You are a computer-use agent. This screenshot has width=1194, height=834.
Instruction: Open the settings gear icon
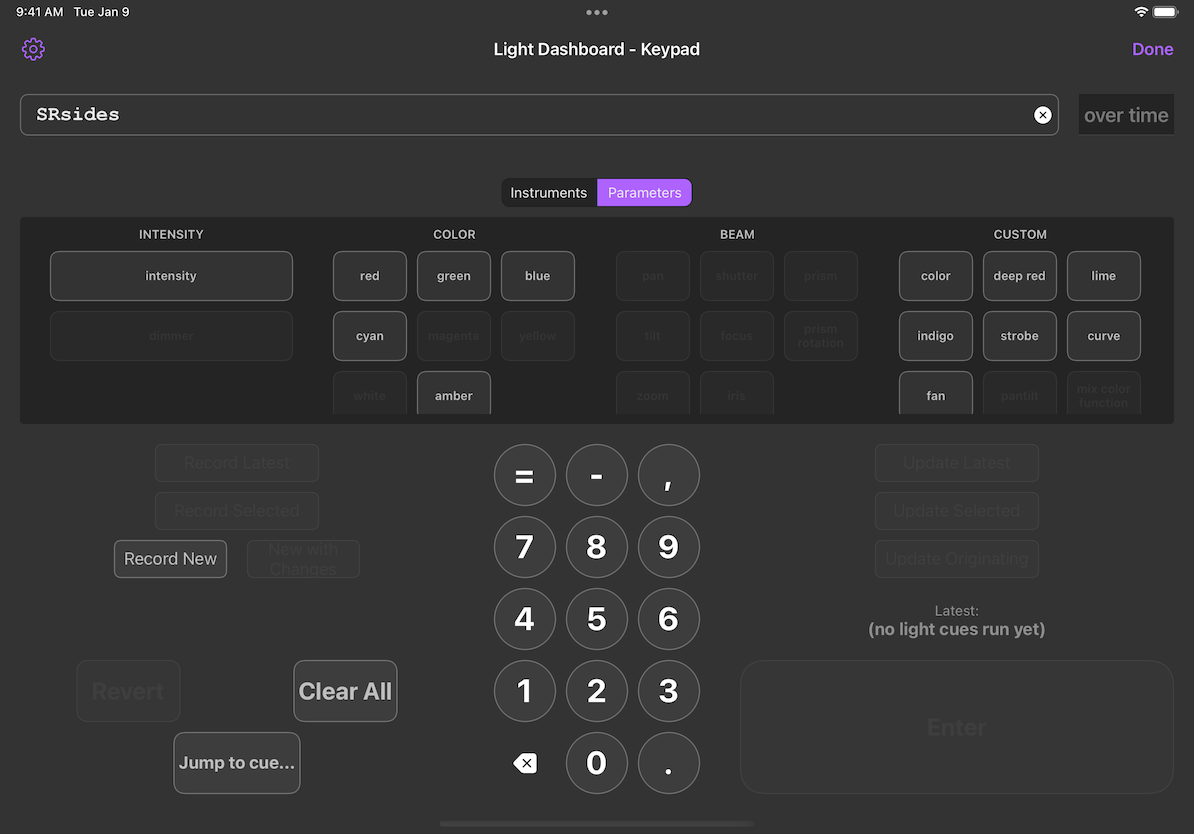(x=33, y=48)
